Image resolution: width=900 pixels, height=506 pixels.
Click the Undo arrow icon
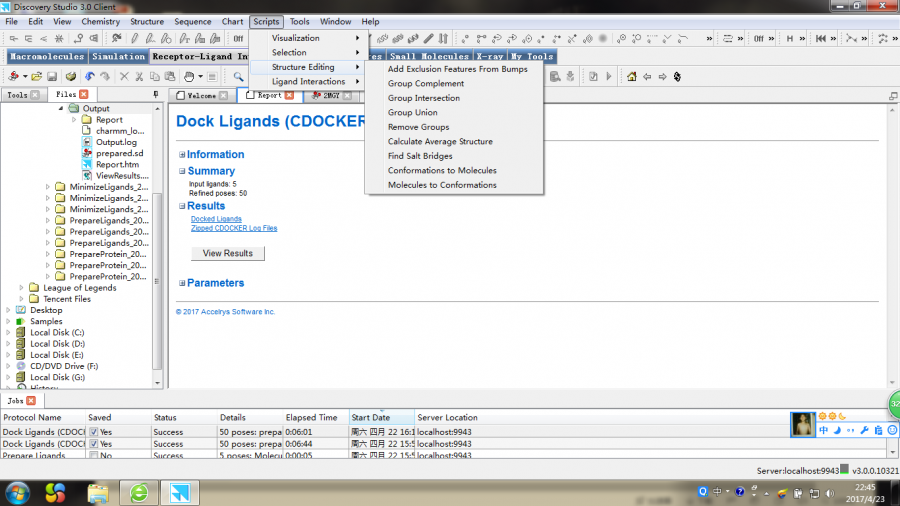[x=90, y=76]
